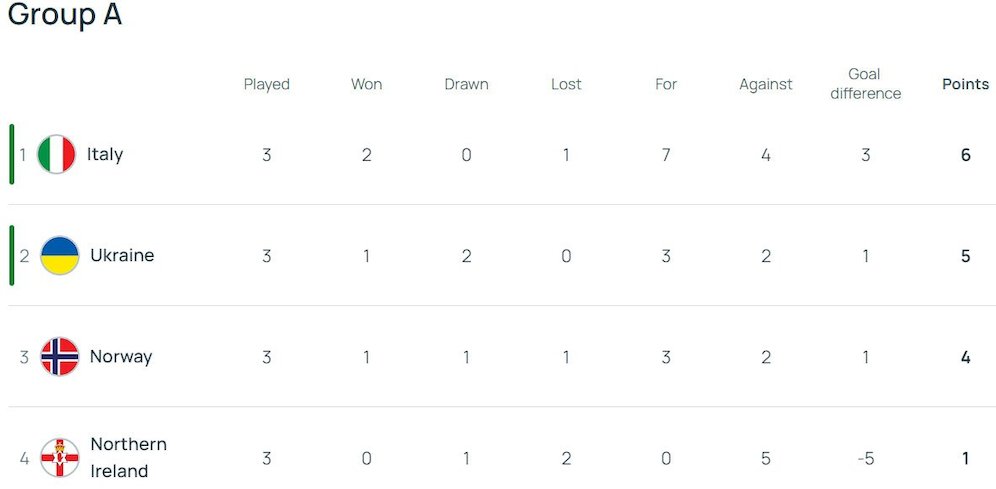Click the Lost column header
Viewport: 996px width, 489px height.
tap(566, 84)
